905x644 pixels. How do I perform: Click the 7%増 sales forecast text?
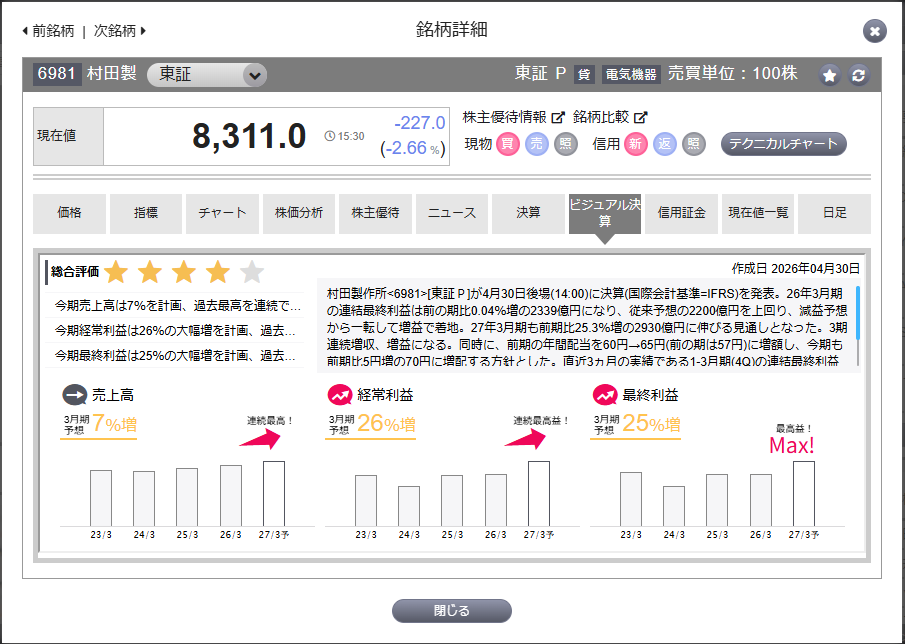[114, 425]
